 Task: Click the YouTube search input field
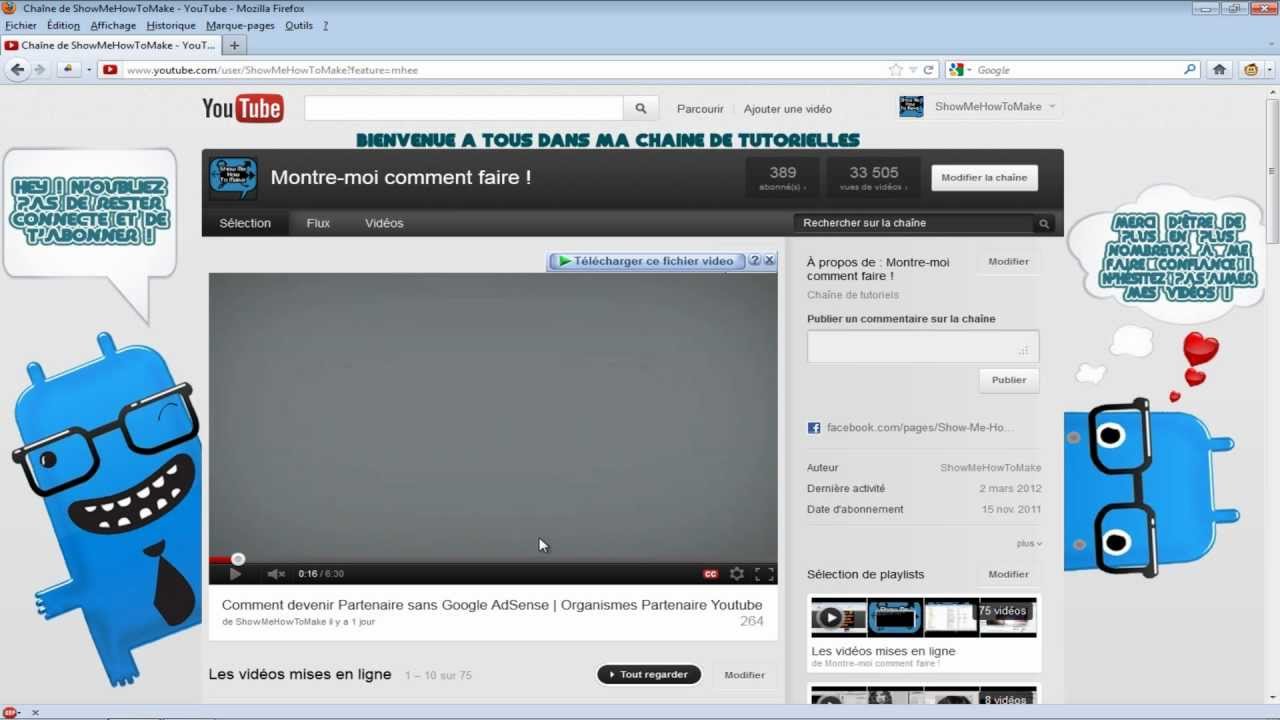[x=464, y=108]
